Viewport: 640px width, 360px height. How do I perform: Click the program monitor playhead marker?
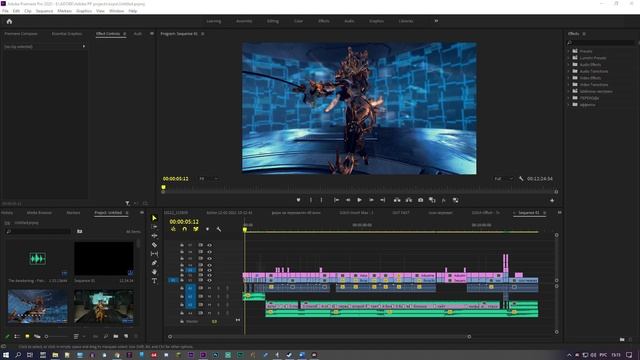pos(163,187)
